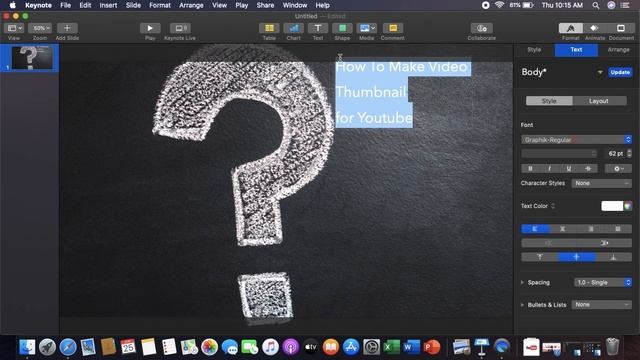Open the Arrange menu
640x360 pixels.
coord(191,5)
